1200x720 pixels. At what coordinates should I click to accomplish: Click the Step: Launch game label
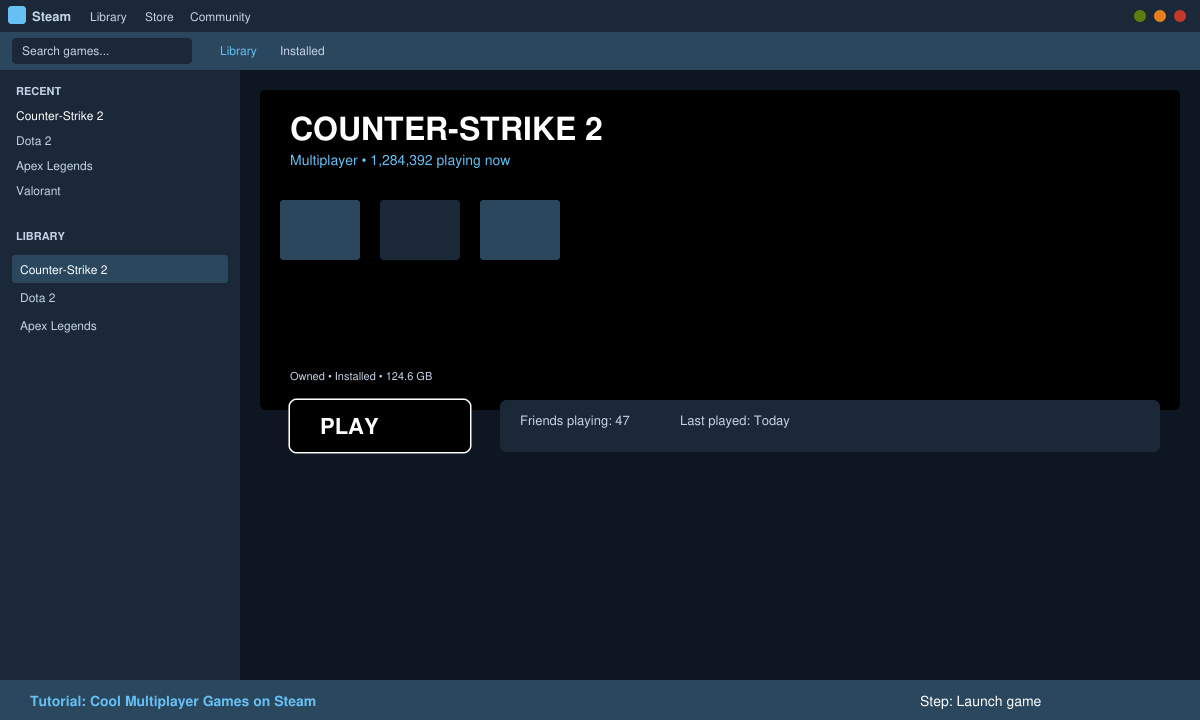tap(980, 701)
